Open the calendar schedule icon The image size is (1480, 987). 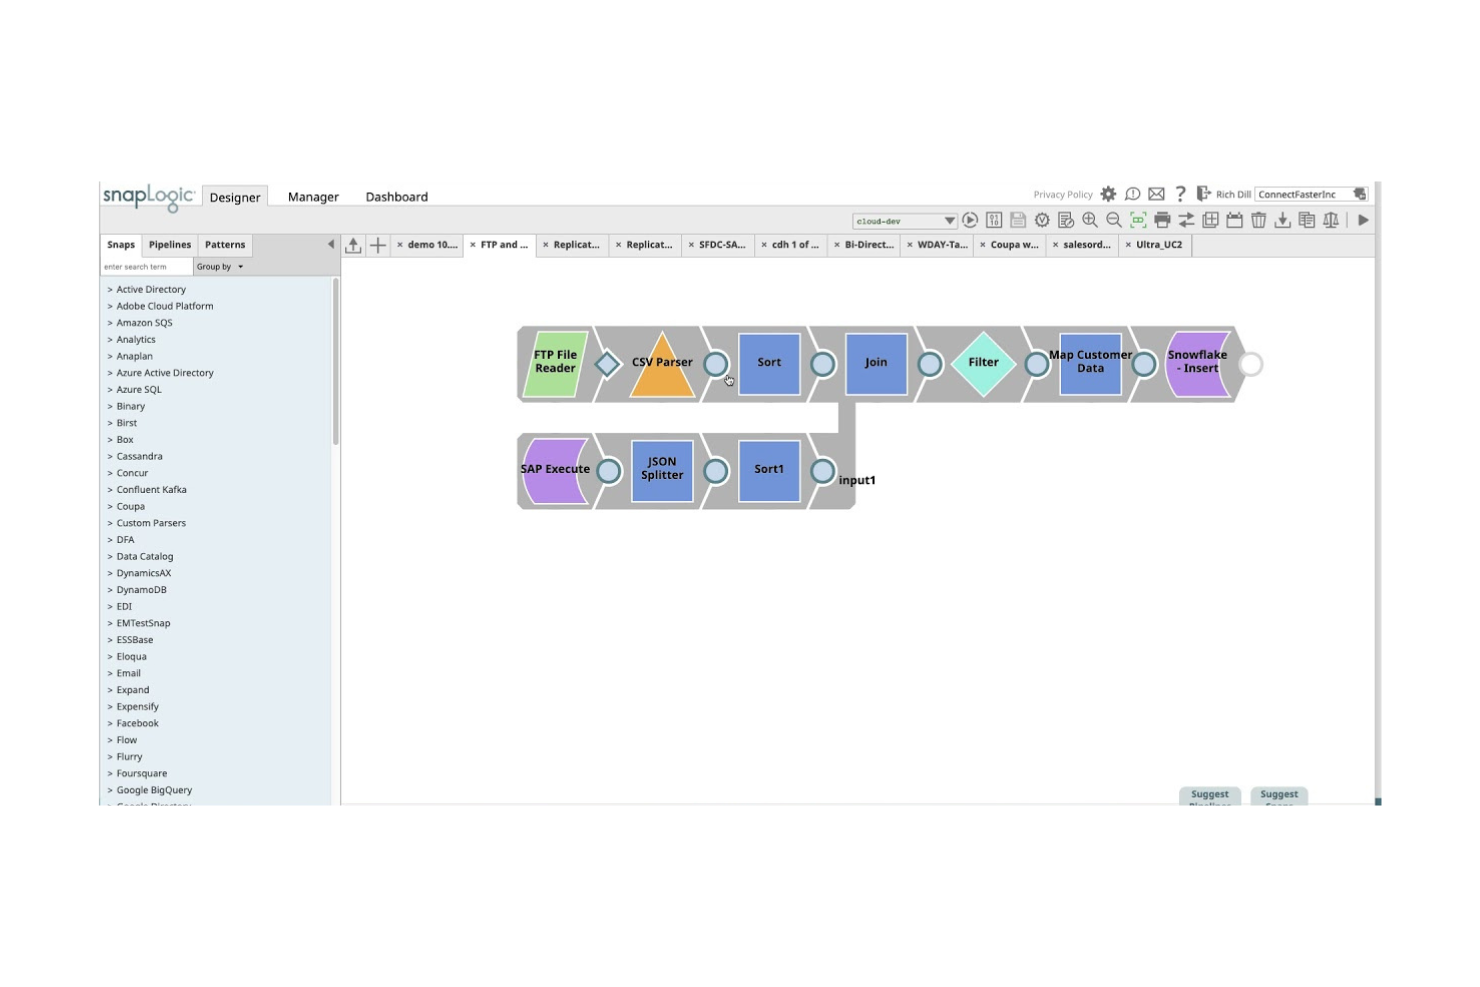(1234, 220)
